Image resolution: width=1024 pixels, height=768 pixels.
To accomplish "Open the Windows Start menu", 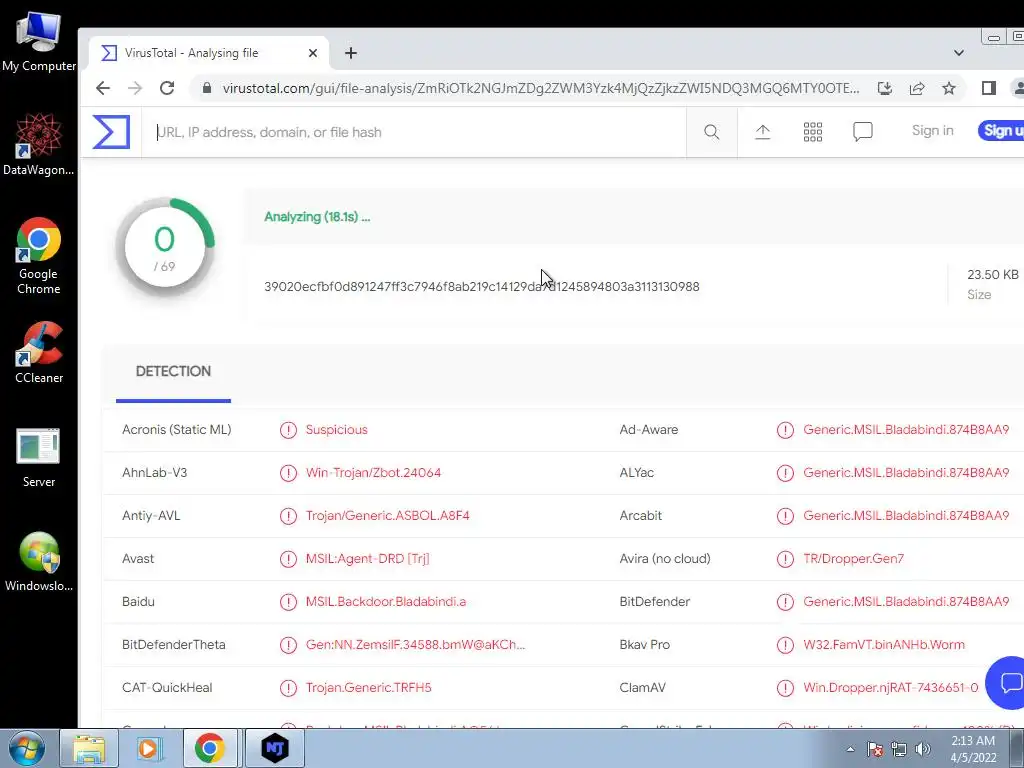I will (x=27, y=748).
